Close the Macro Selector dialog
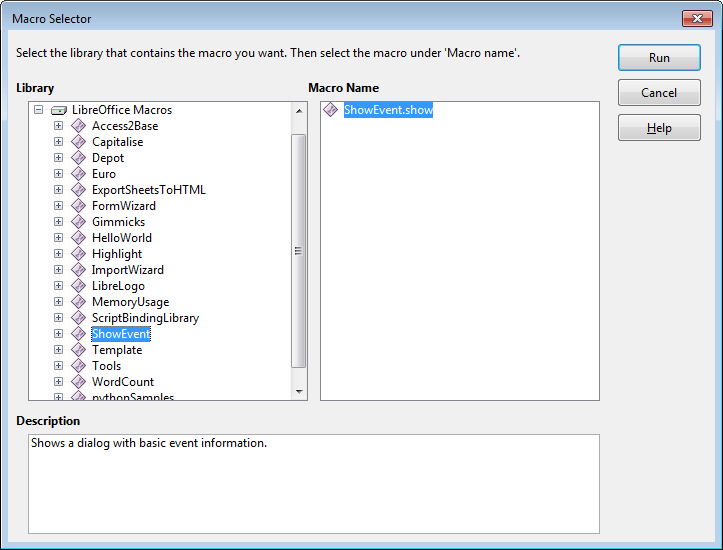 (x=697, y=18)
